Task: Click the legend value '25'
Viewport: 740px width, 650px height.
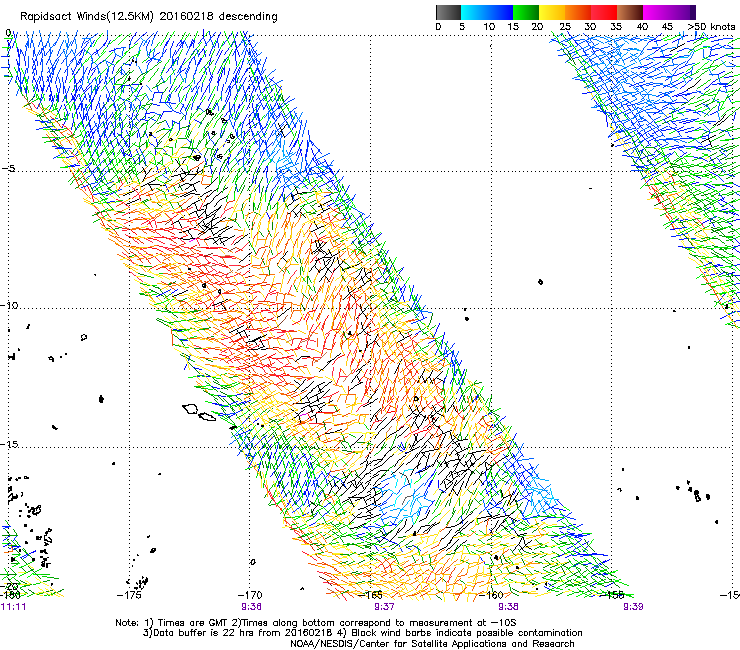Action: (565, 27)
